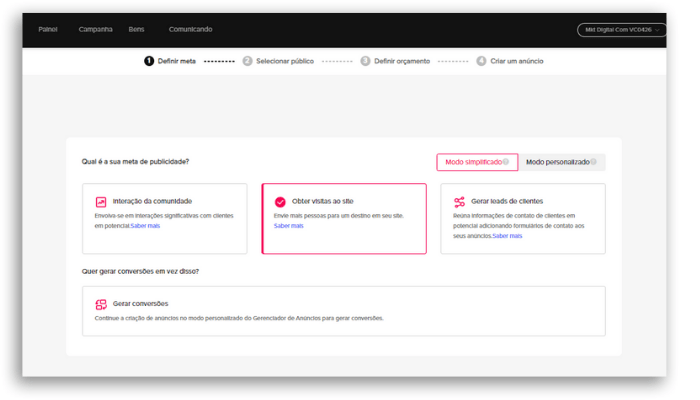The height and width of the screenshot is (400, 700).
Task: Open Saber mais under Obter visitas ao site
Action: pyautogui.click(x=288, y=225)
